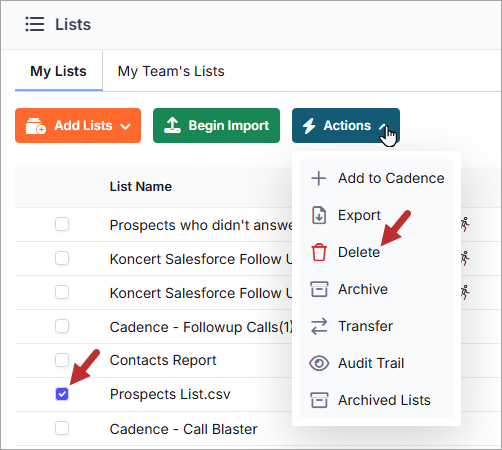Expand the Add Lists dropdown
Screen dimensions: 502x450
78,126
